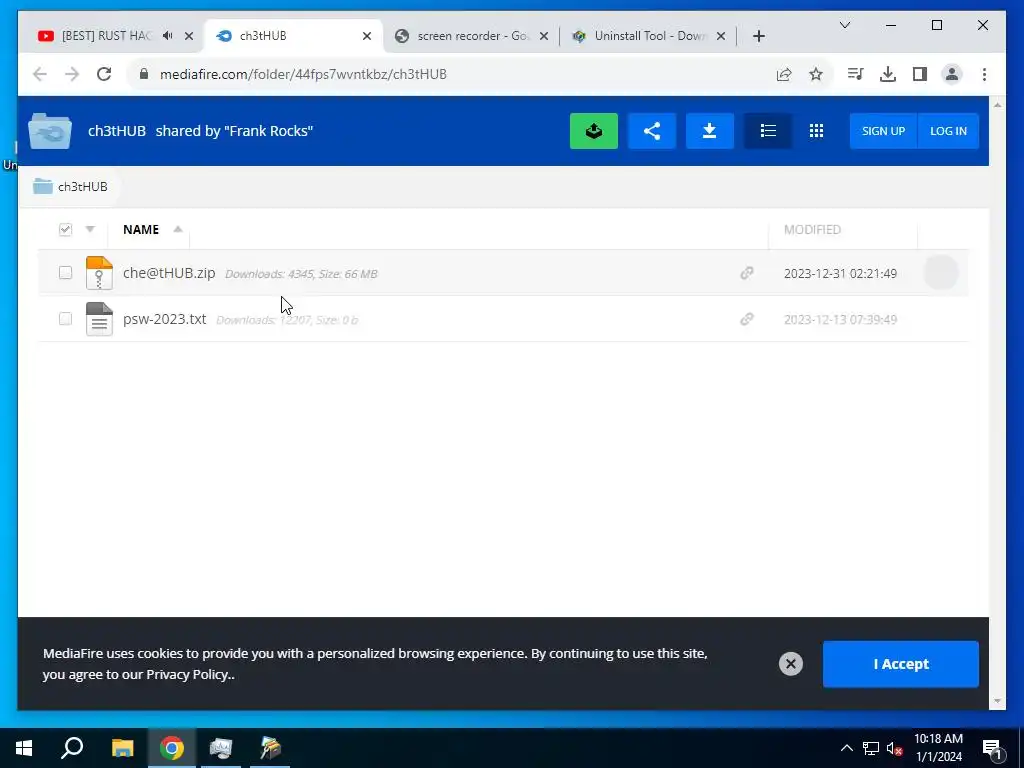
Task: Reload the page in Chrome
Action: (x=104, y=74)
